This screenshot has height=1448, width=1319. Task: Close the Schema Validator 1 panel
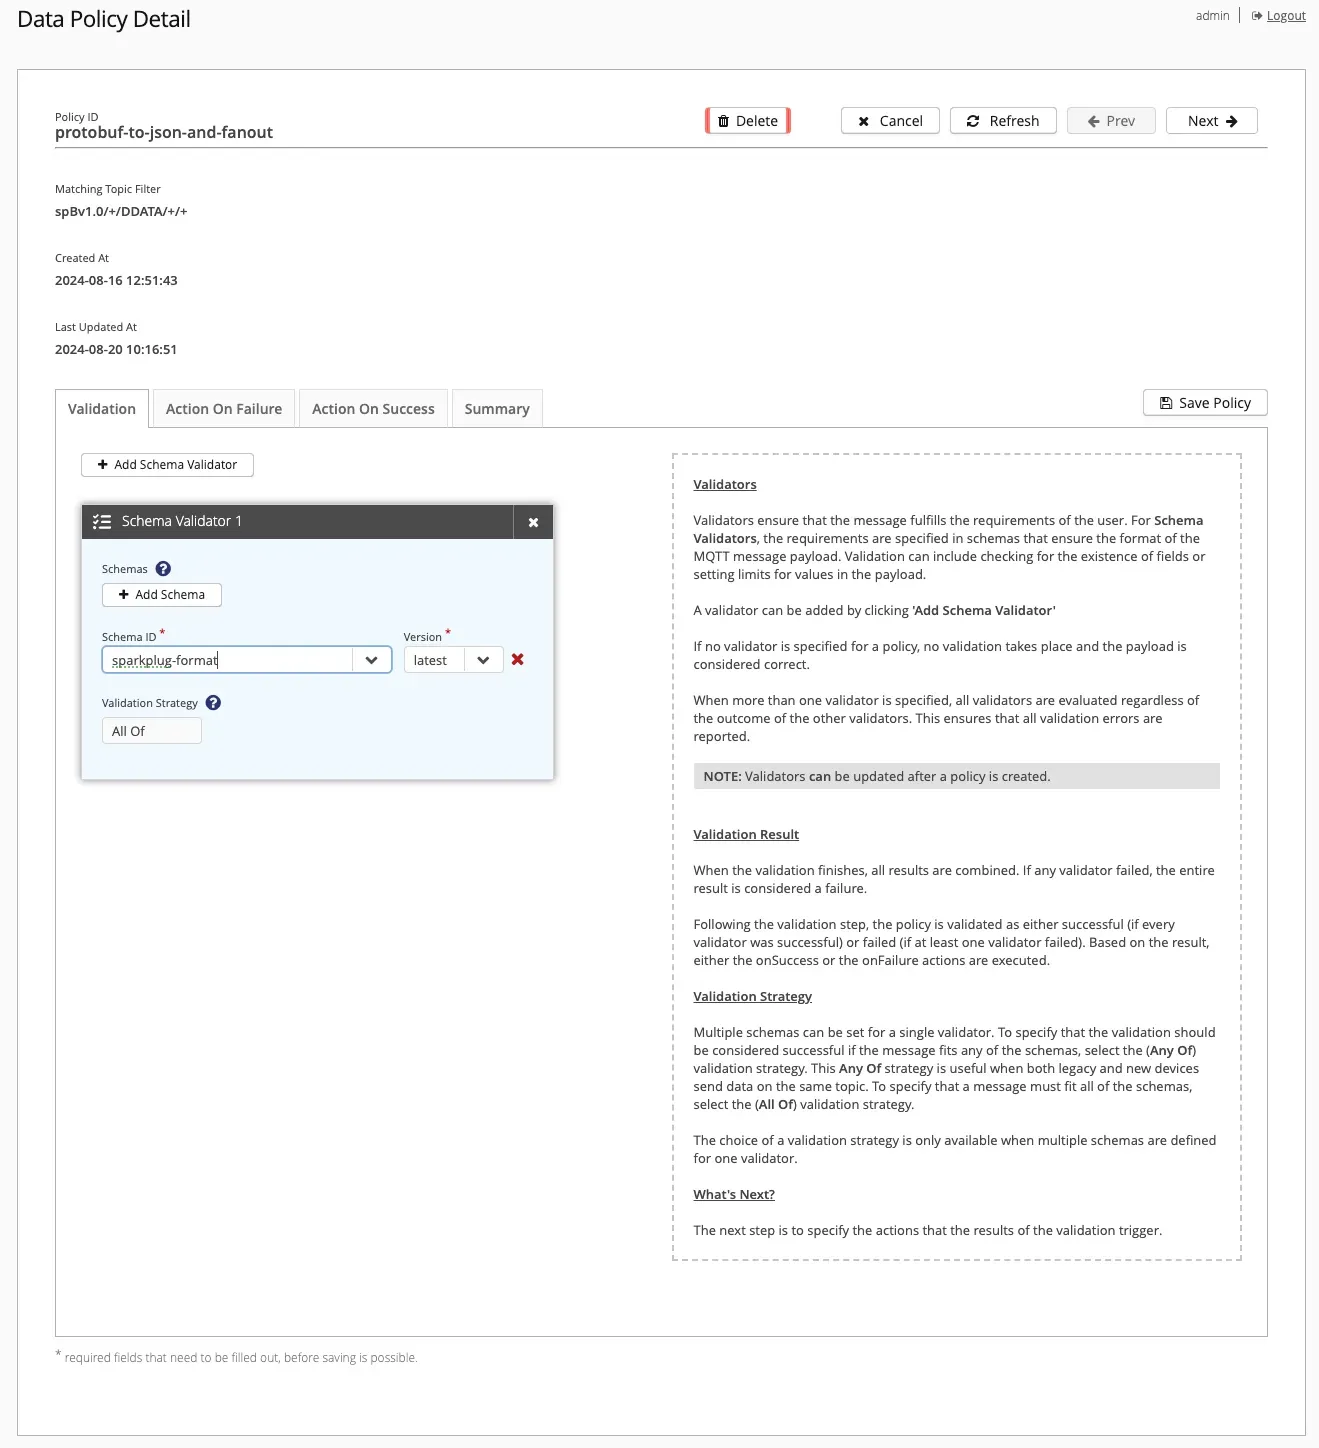[533, 521]
